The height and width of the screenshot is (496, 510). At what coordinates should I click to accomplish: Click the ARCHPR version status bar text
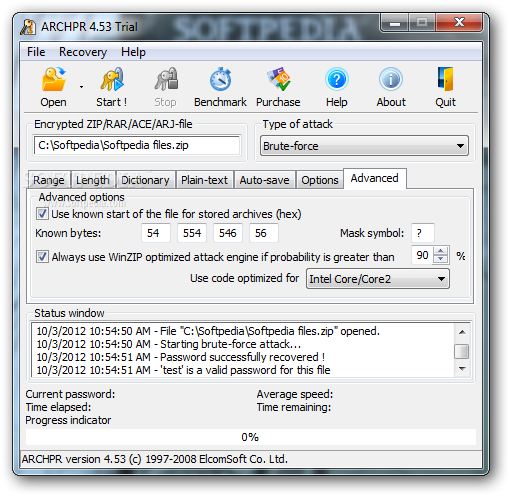point(155,459)
